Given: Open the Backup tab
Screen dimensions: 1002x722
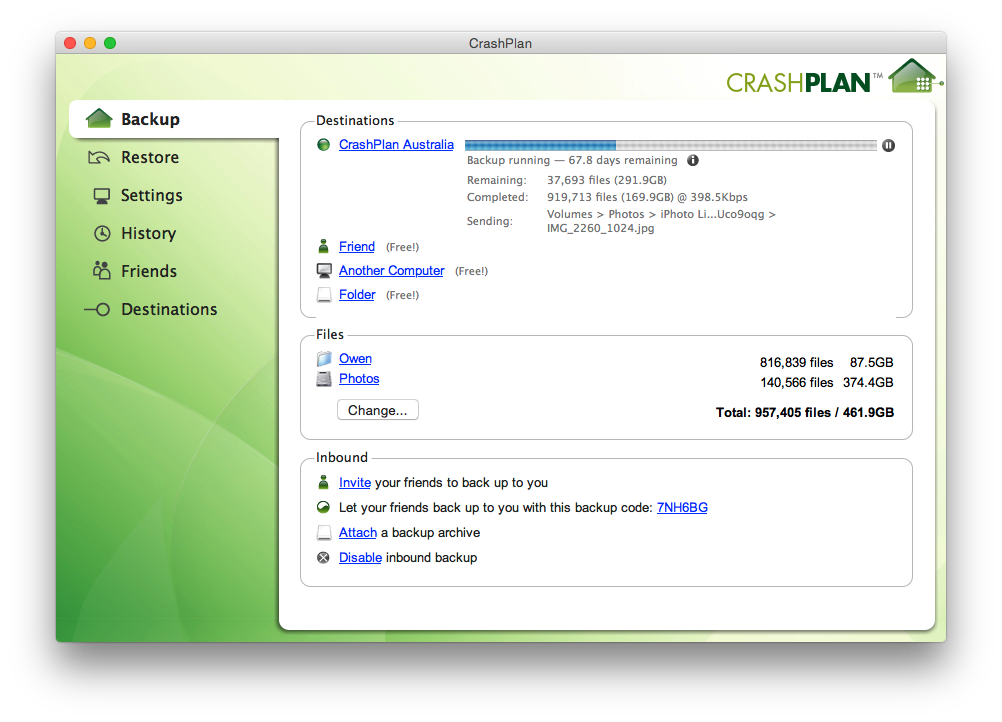Looking at the screenshot, I should (174, 119).
